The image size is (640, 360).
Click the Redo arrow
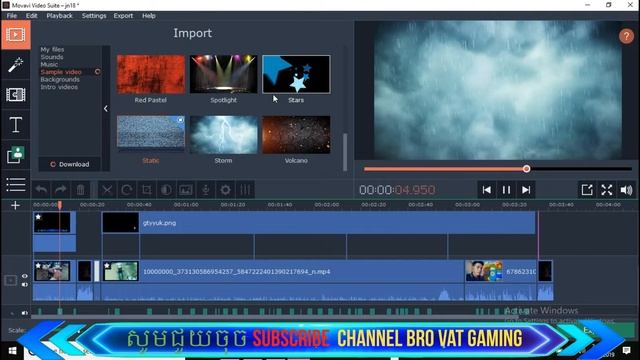(x=61, y=190)
